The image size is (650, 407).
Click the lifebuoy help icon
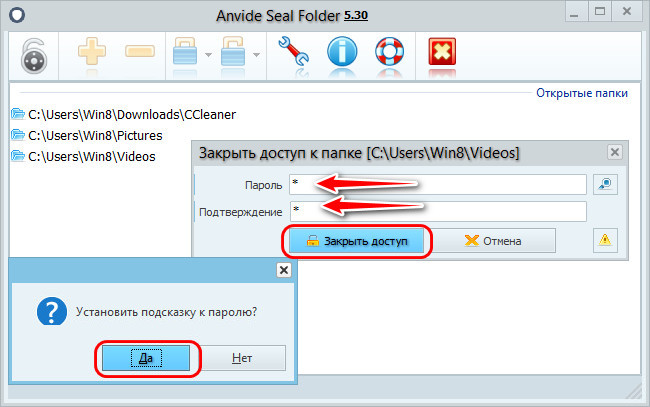click(389, 51)
